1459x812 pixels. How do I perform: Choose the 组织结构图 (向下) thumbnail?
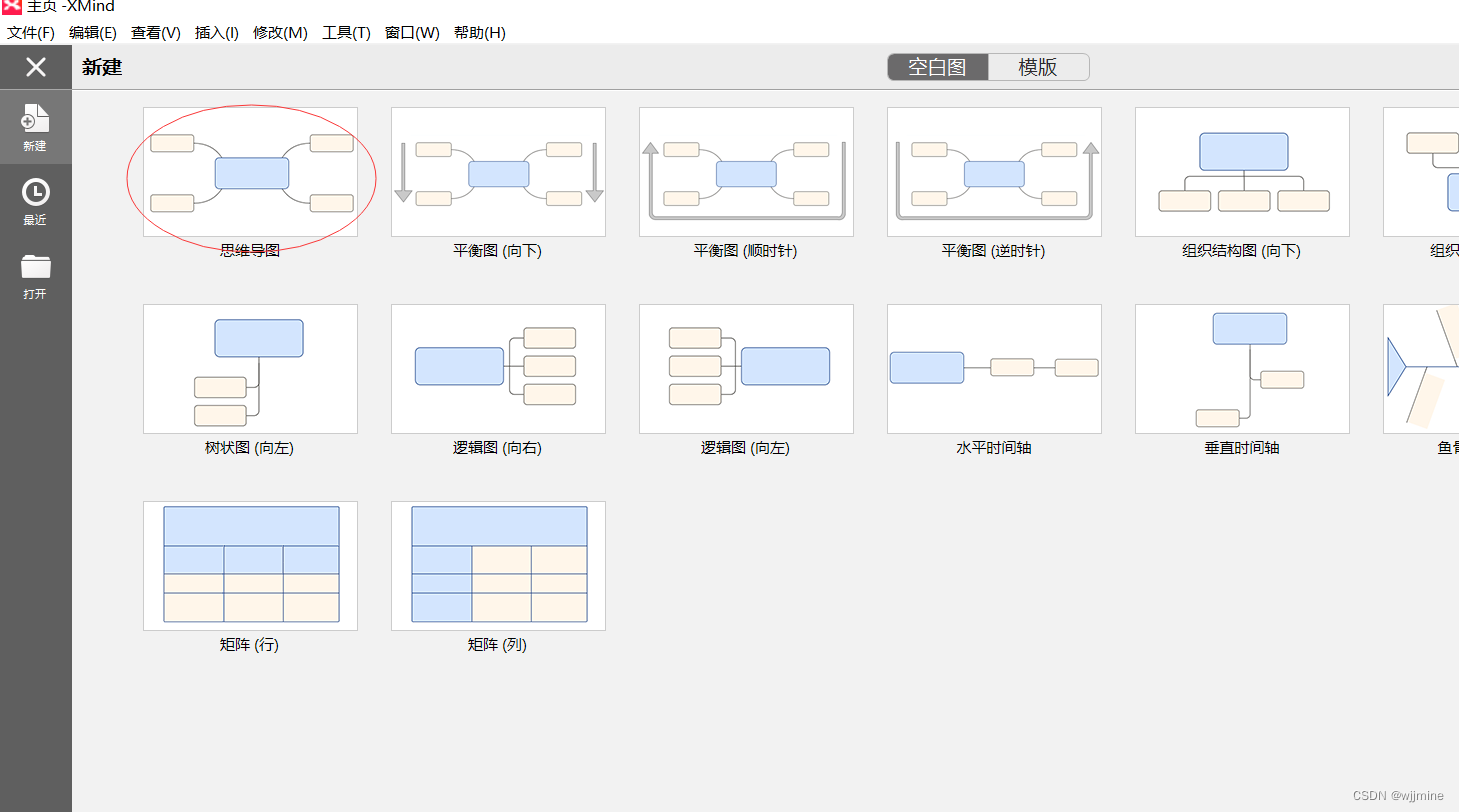point(1242,172)
